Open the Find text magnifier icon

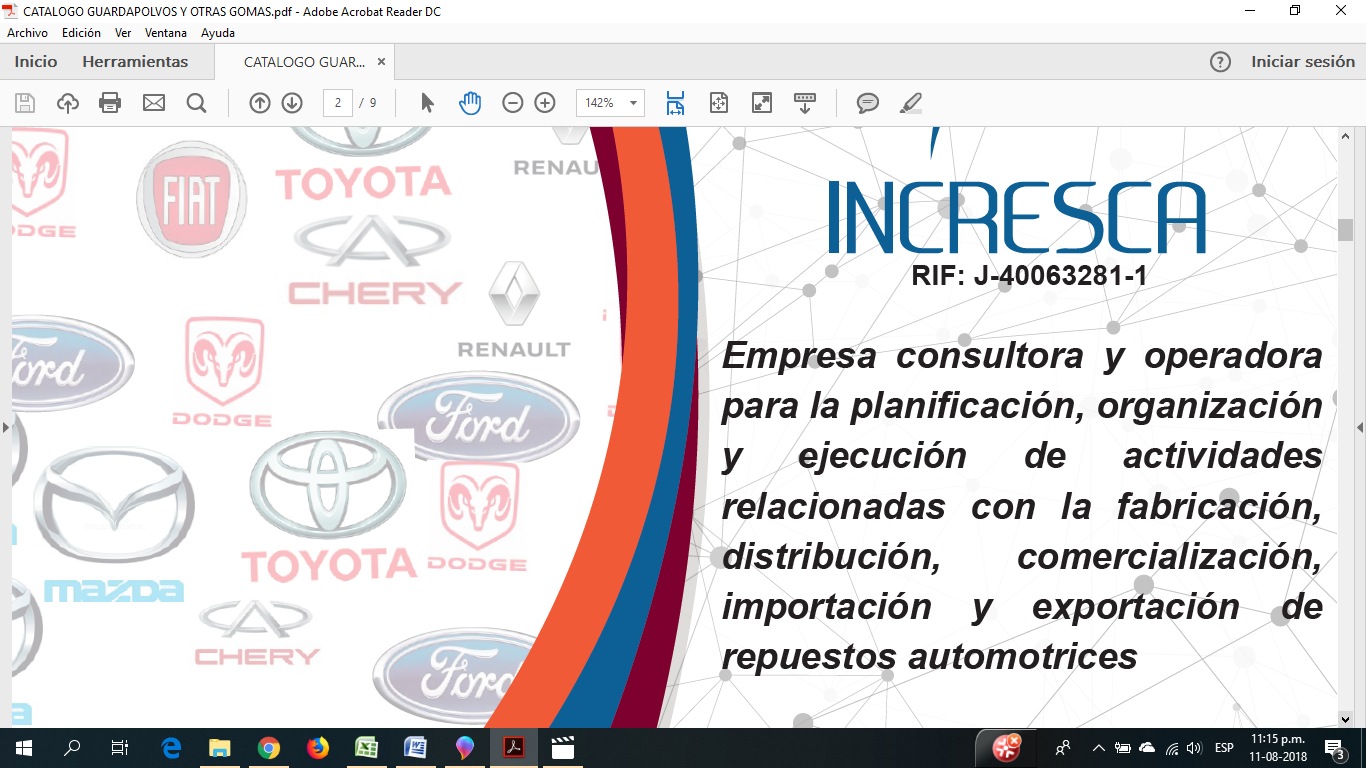click(196, 103)
